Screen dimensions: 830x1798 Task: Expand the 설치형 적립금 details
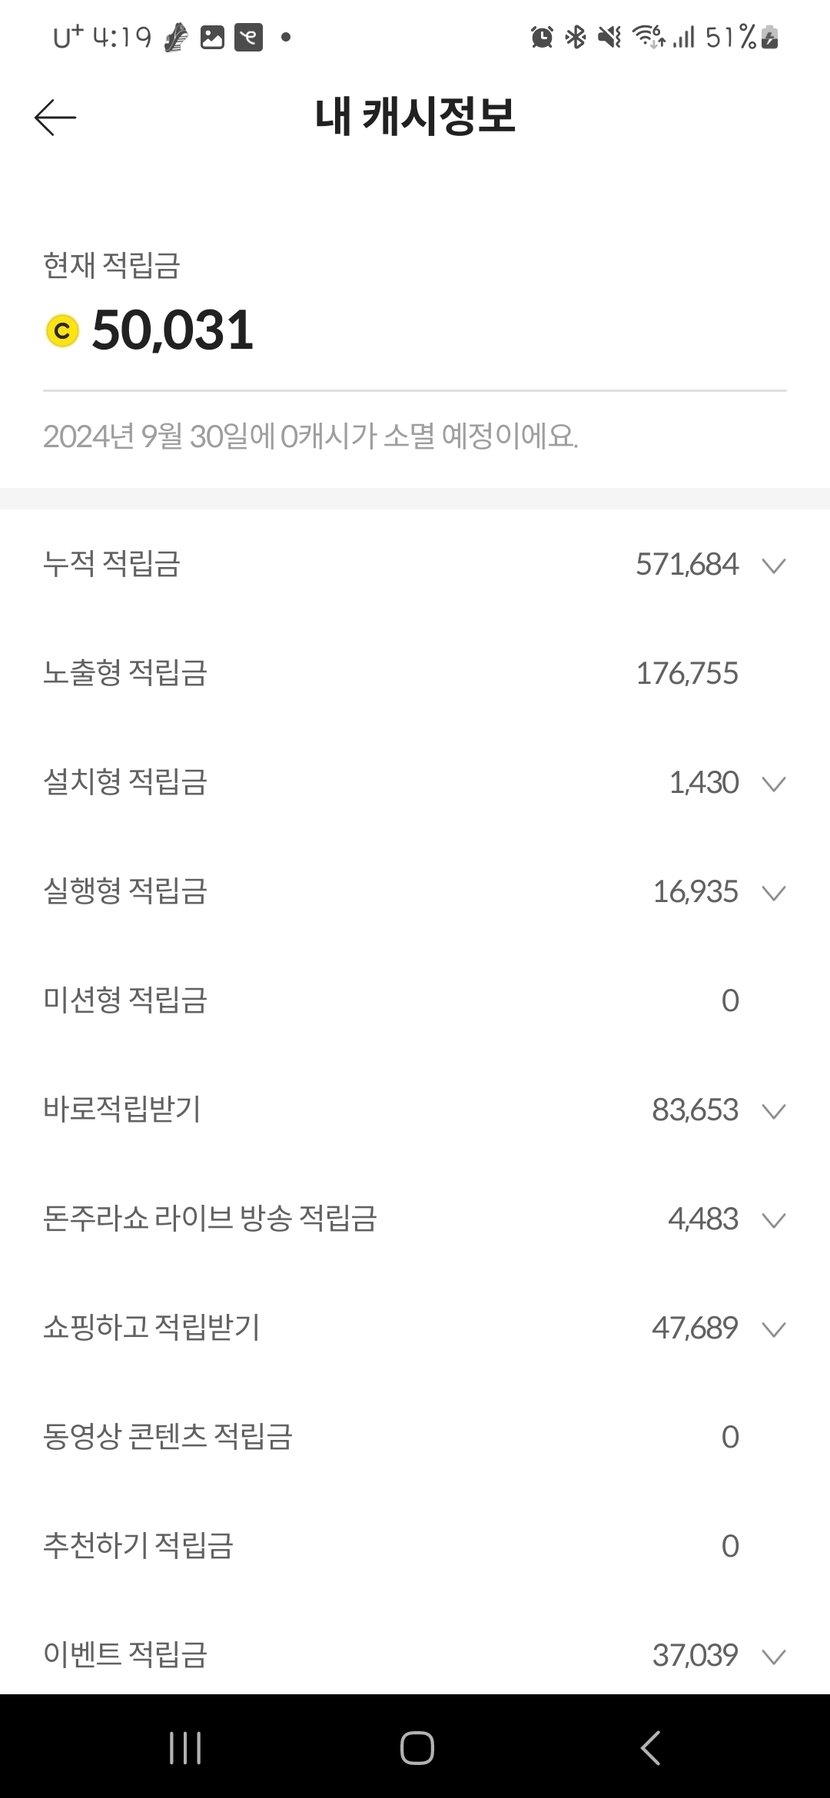(x=773, y=783)
